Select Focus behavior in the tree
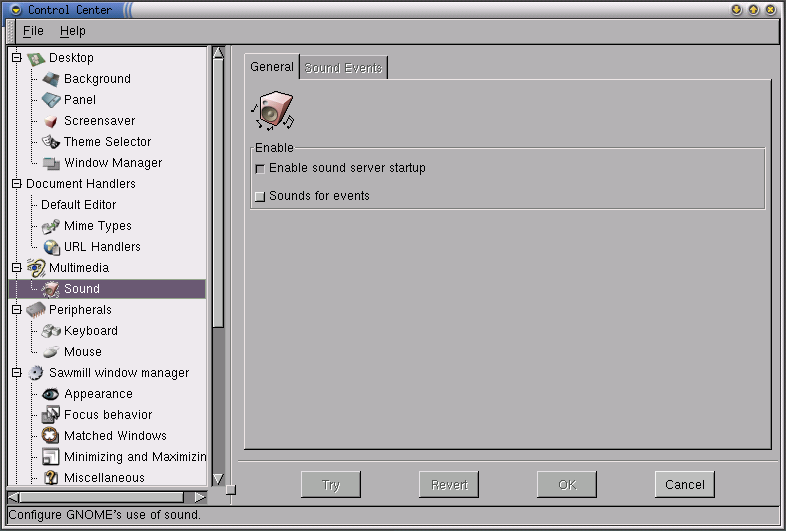Viewport: 786px width, 531px height. 108,415
